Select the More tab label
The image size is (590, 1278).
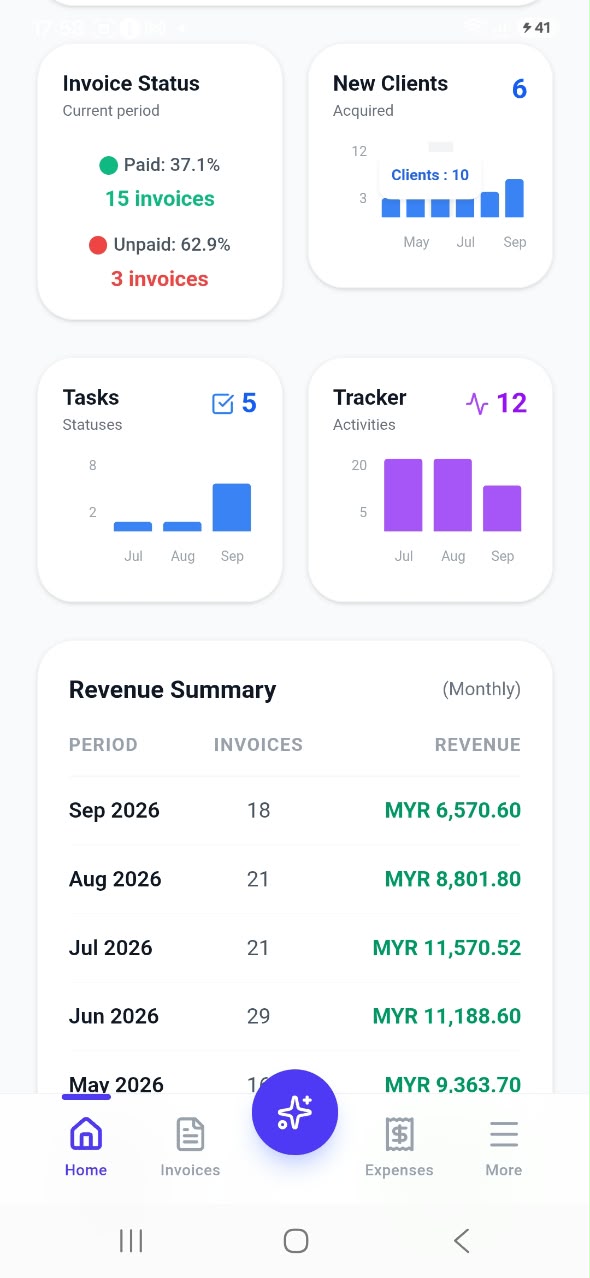click(504, 1170)
